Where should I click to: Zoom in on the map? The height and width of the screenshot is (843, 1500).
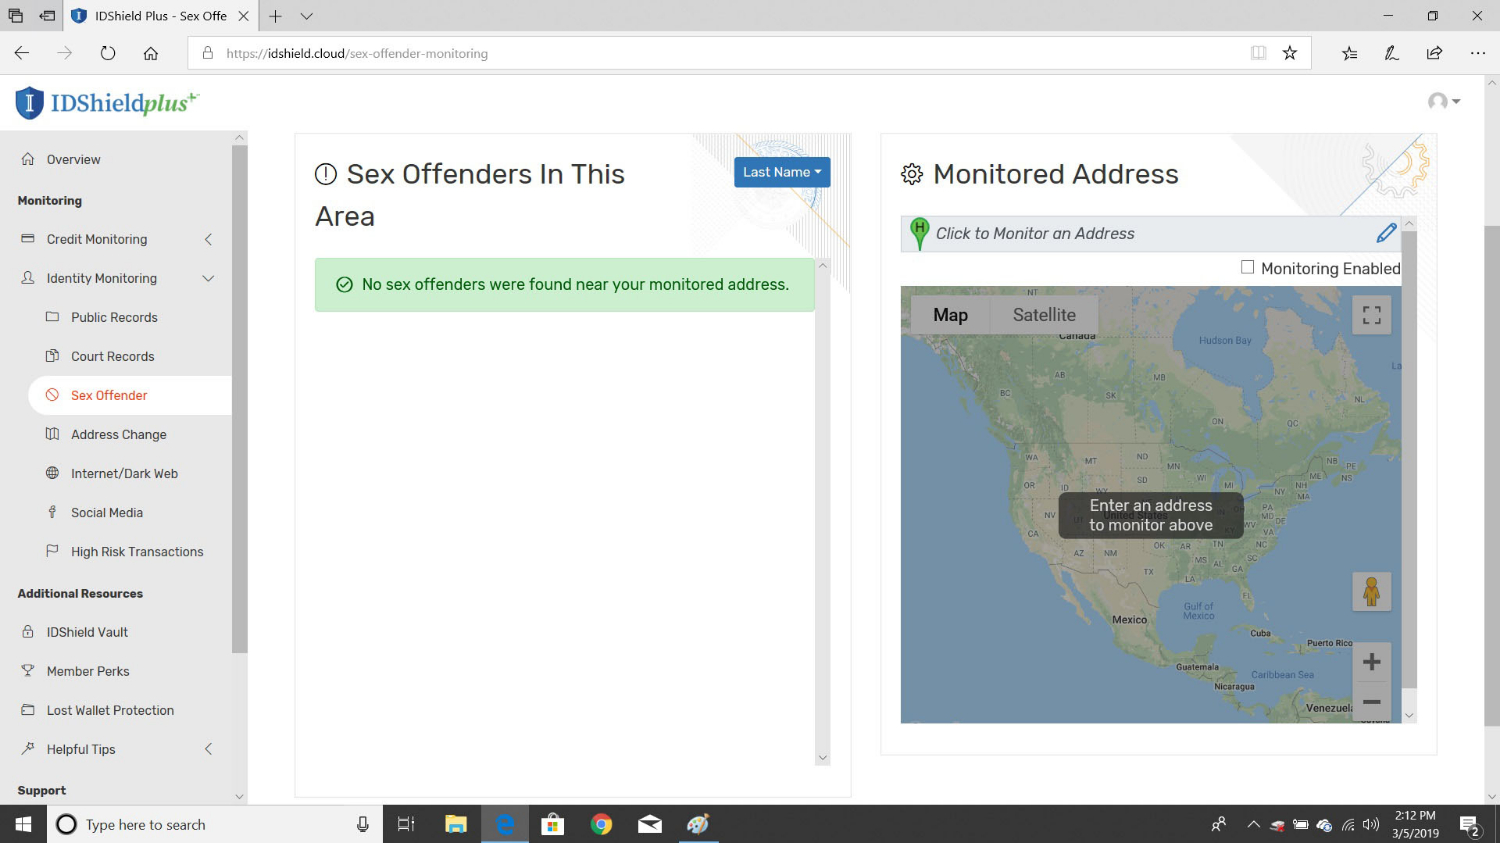click(x=1372, y=662)
